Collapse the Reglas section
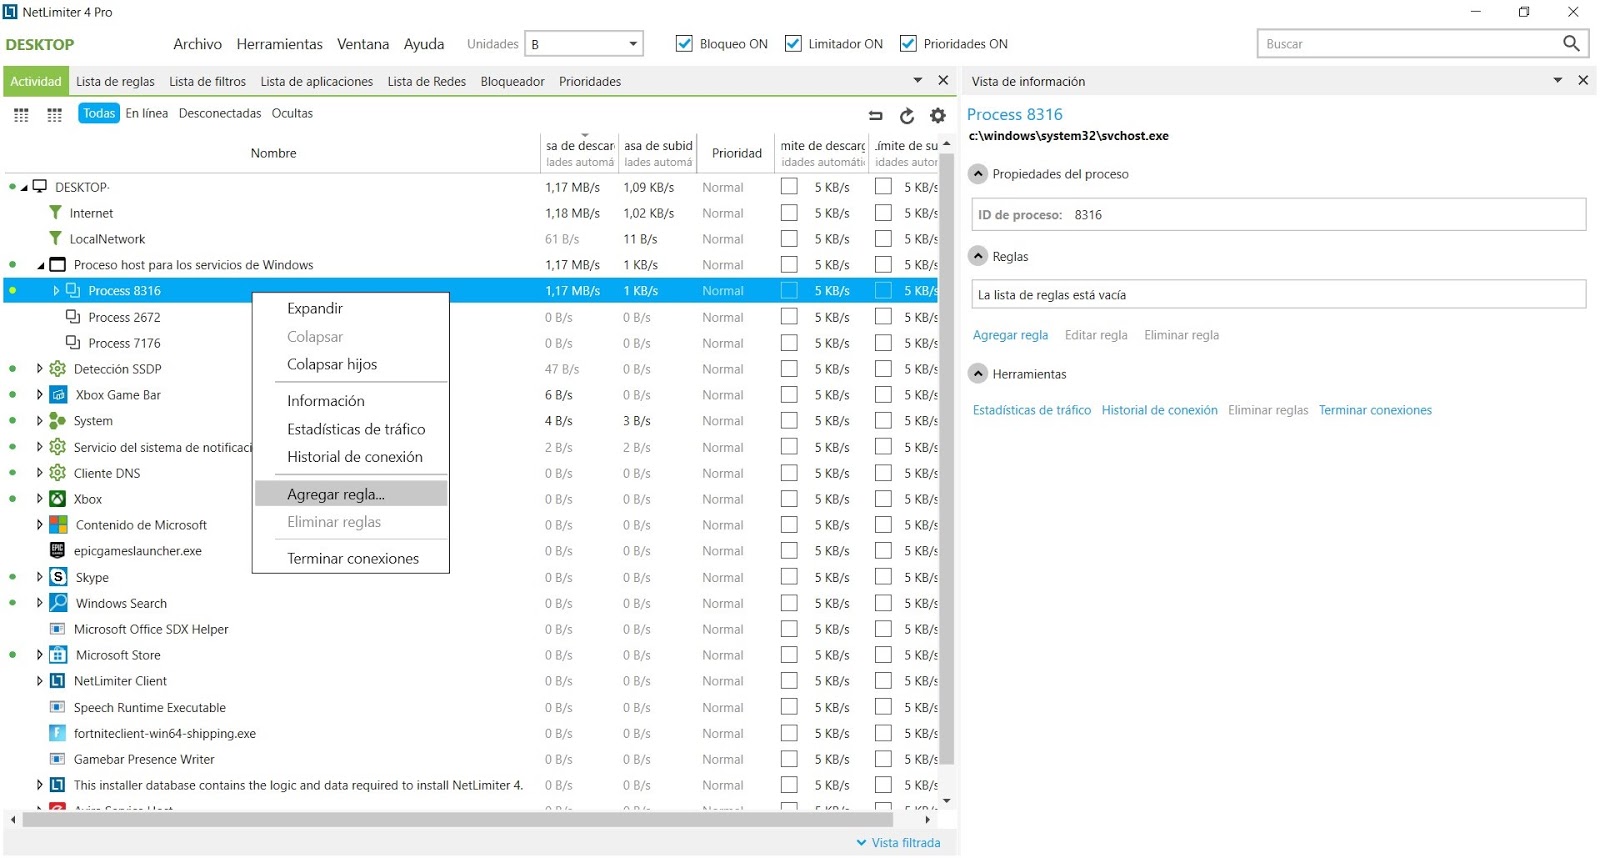This screenshot has width=1600, height=858. [978, 257]
